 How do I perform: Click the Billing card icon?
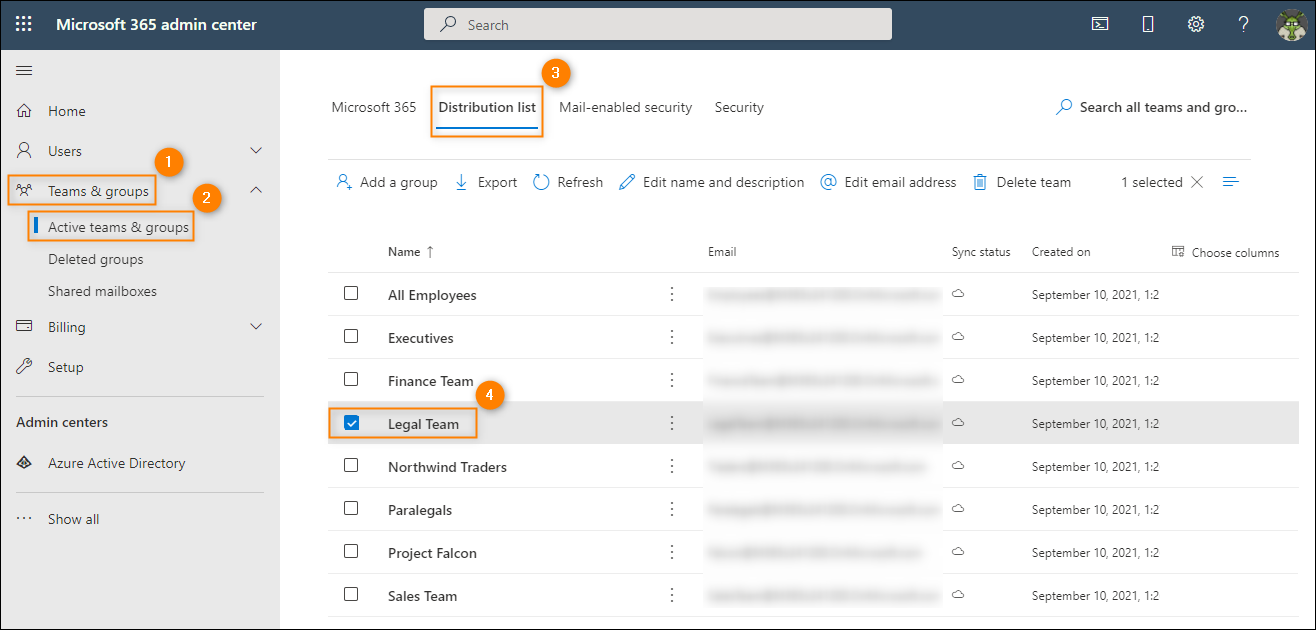pyautogui.click(x=25, y=327)
